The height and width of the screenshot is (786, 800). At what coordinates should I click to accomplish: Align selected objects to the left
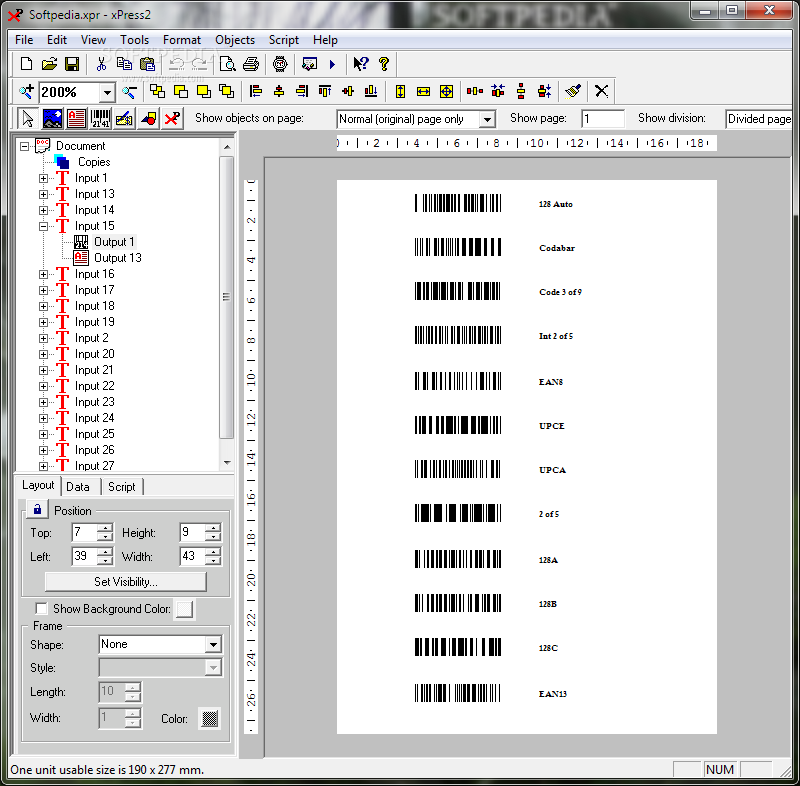256,92
